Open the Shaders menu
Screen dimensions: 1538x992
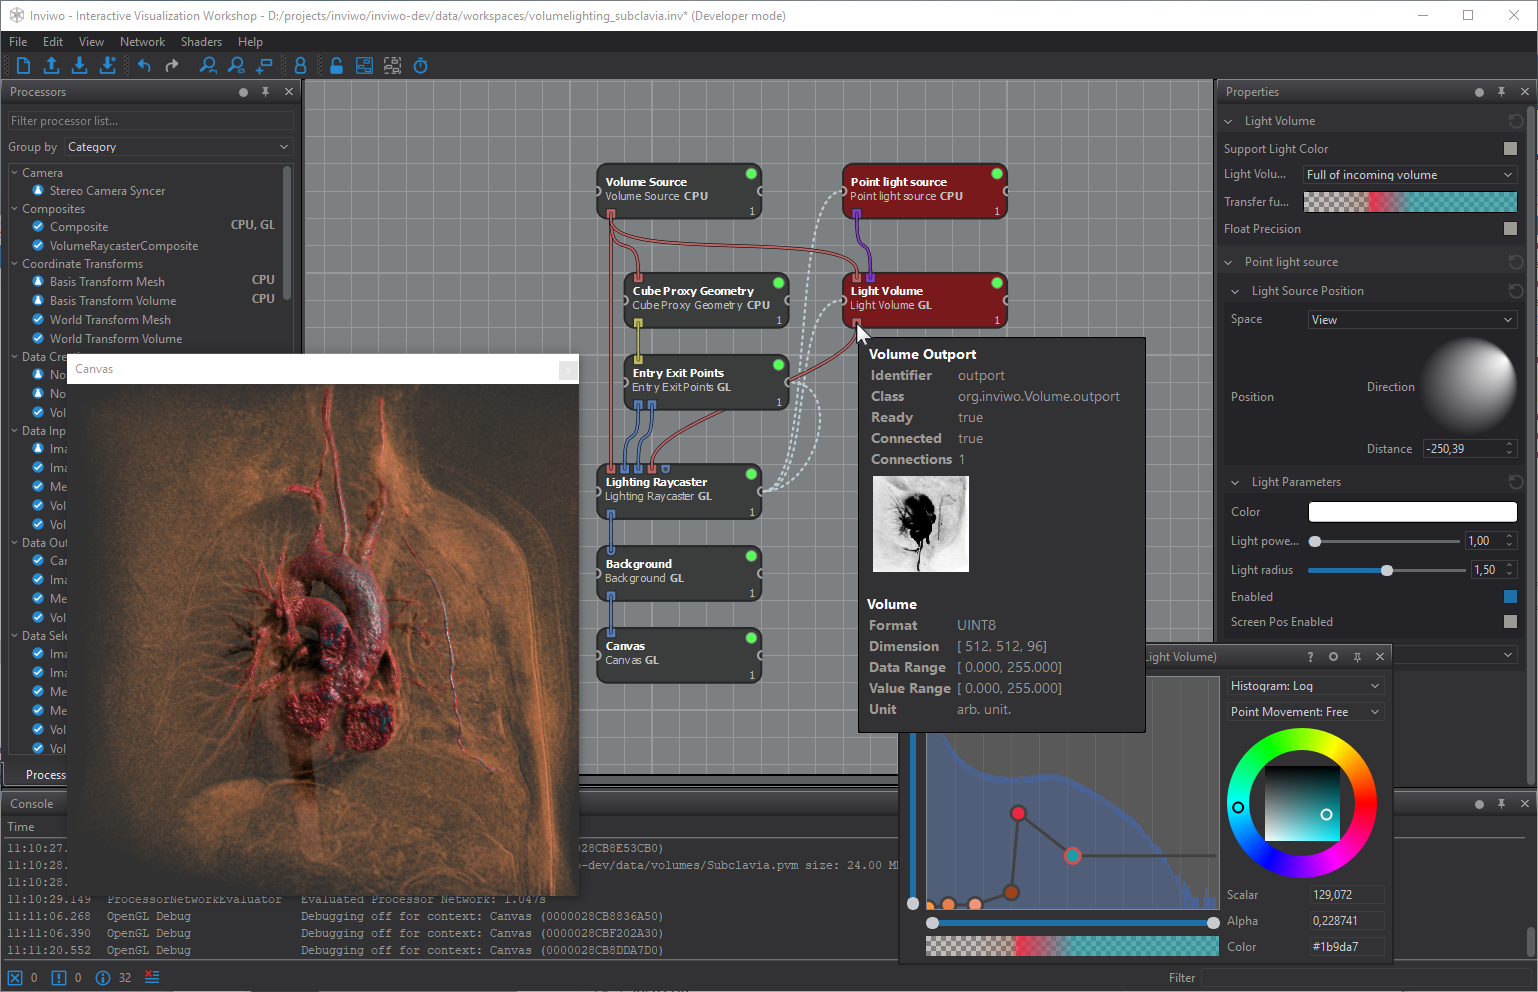[x=201, y=42]
